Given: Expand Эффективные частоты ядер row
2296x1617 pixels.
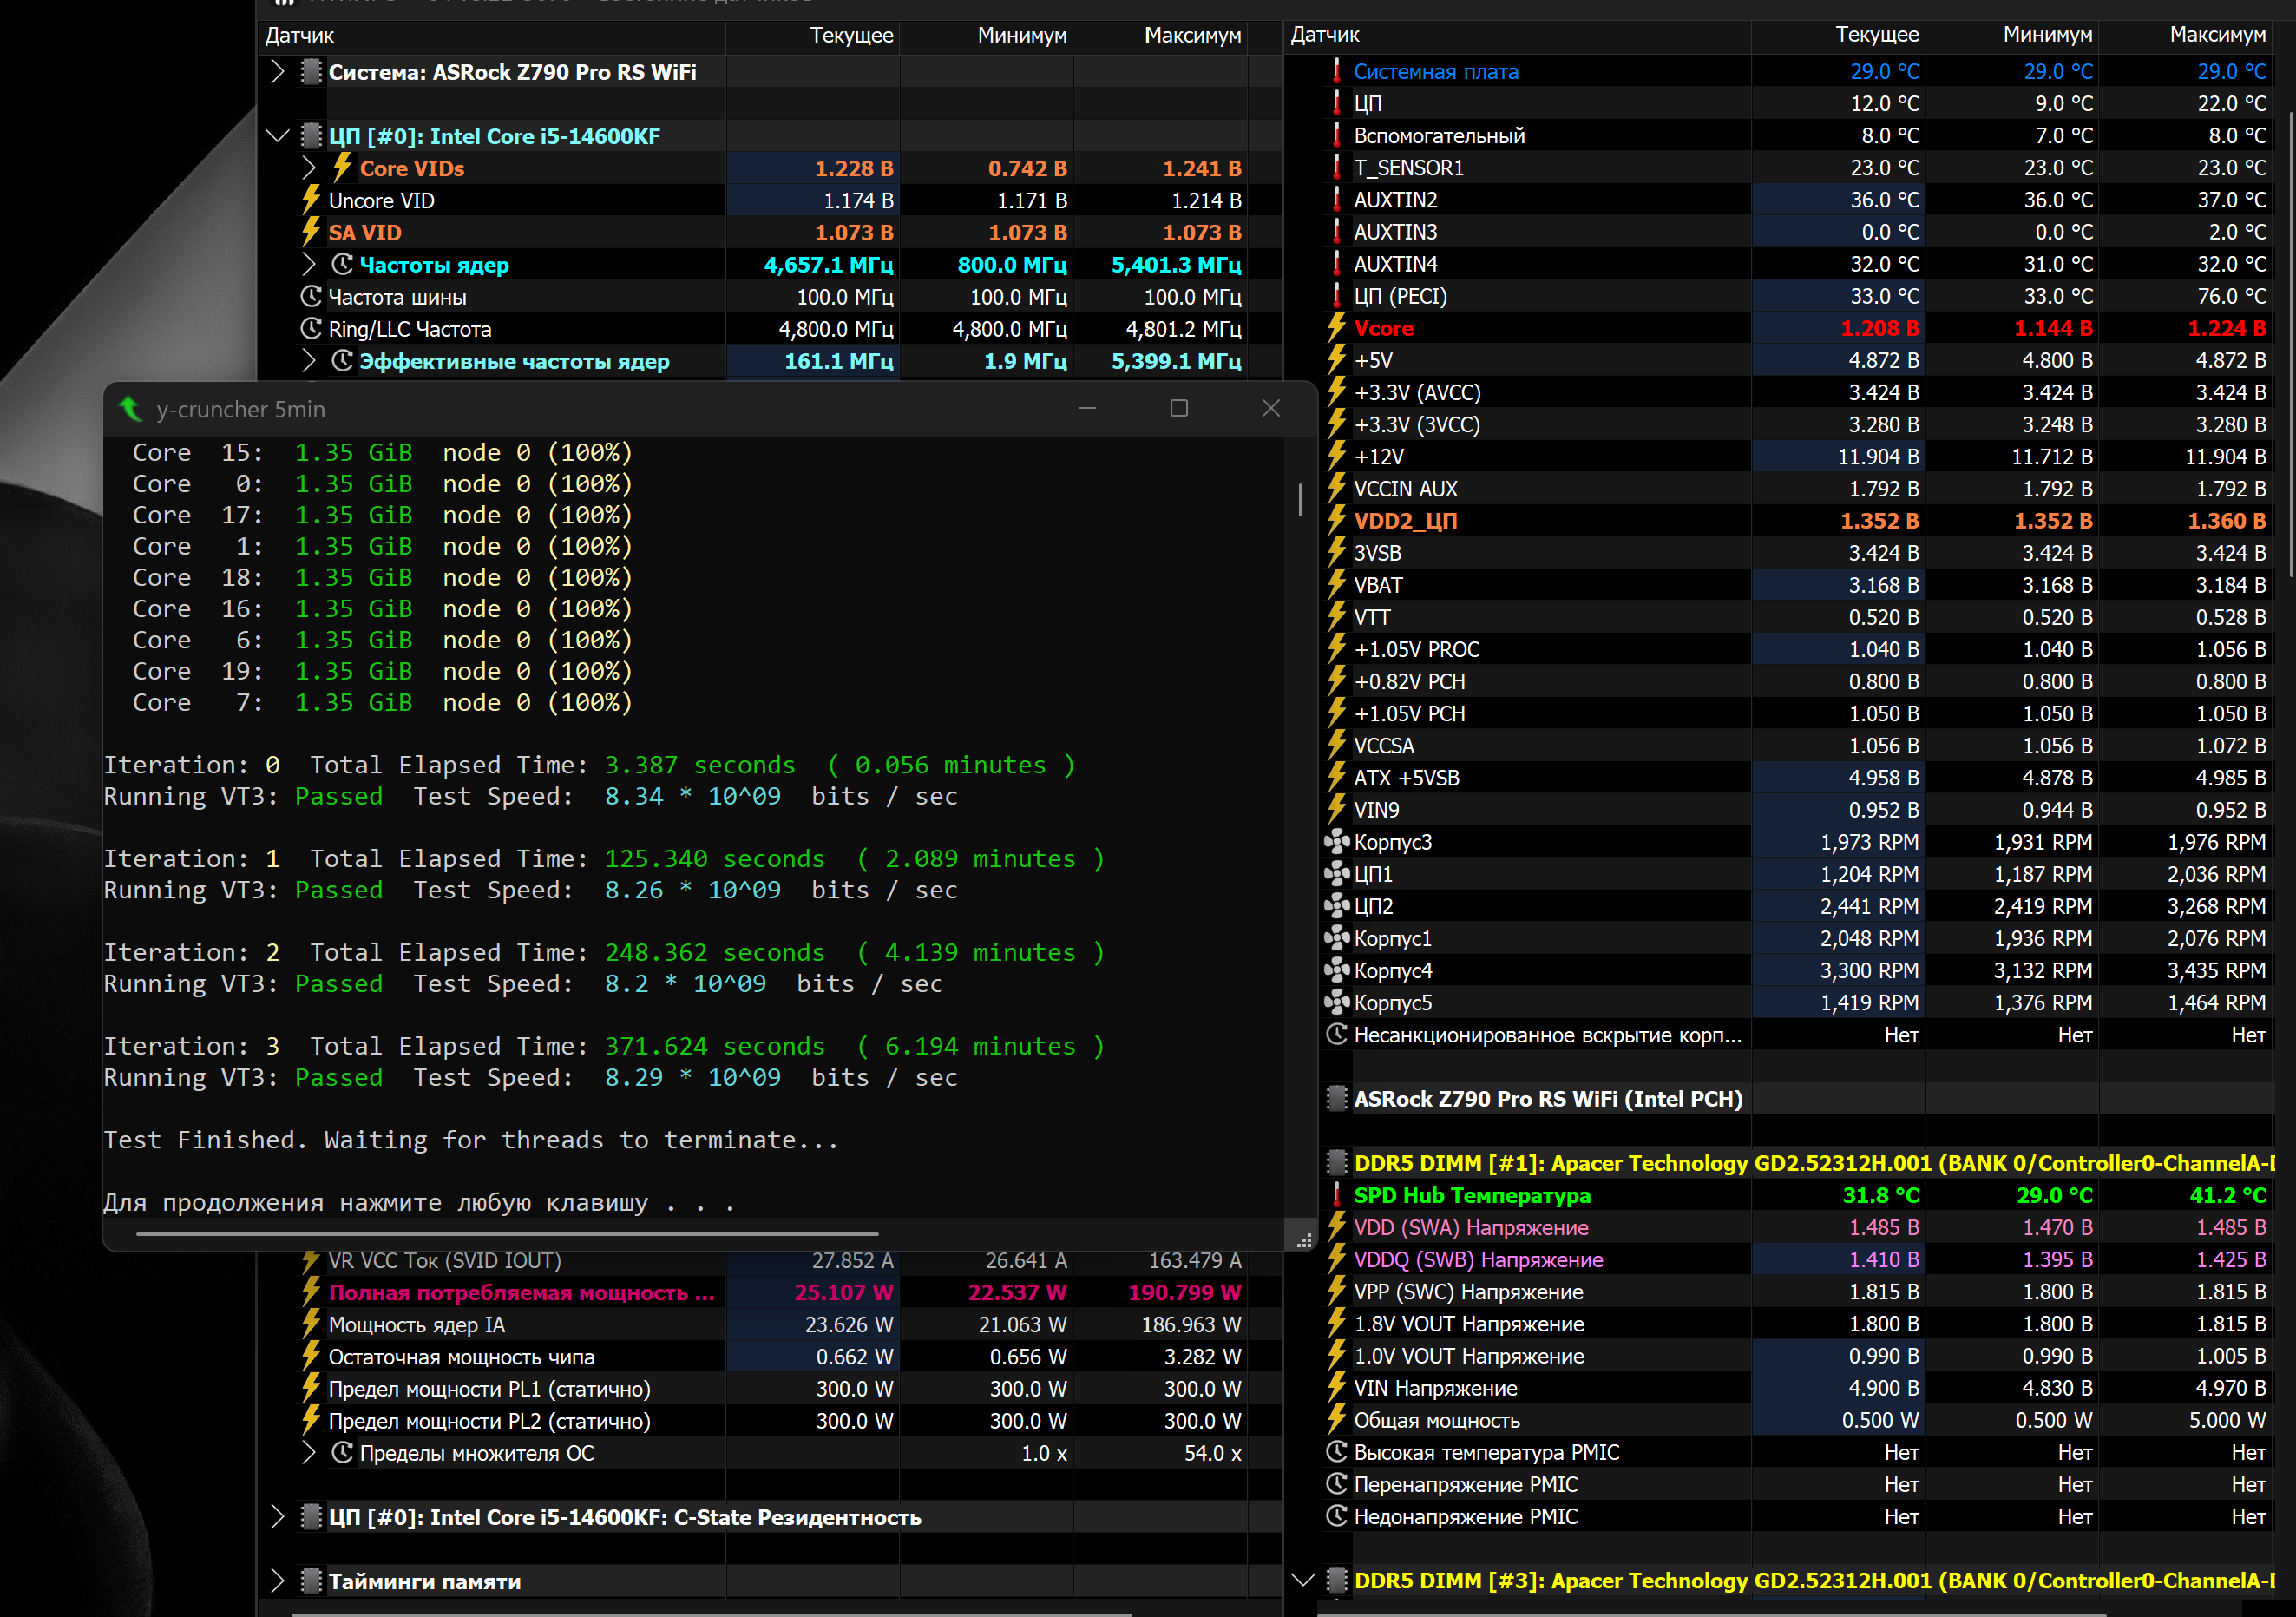Looking at the screenshot, I should (309, 361).
